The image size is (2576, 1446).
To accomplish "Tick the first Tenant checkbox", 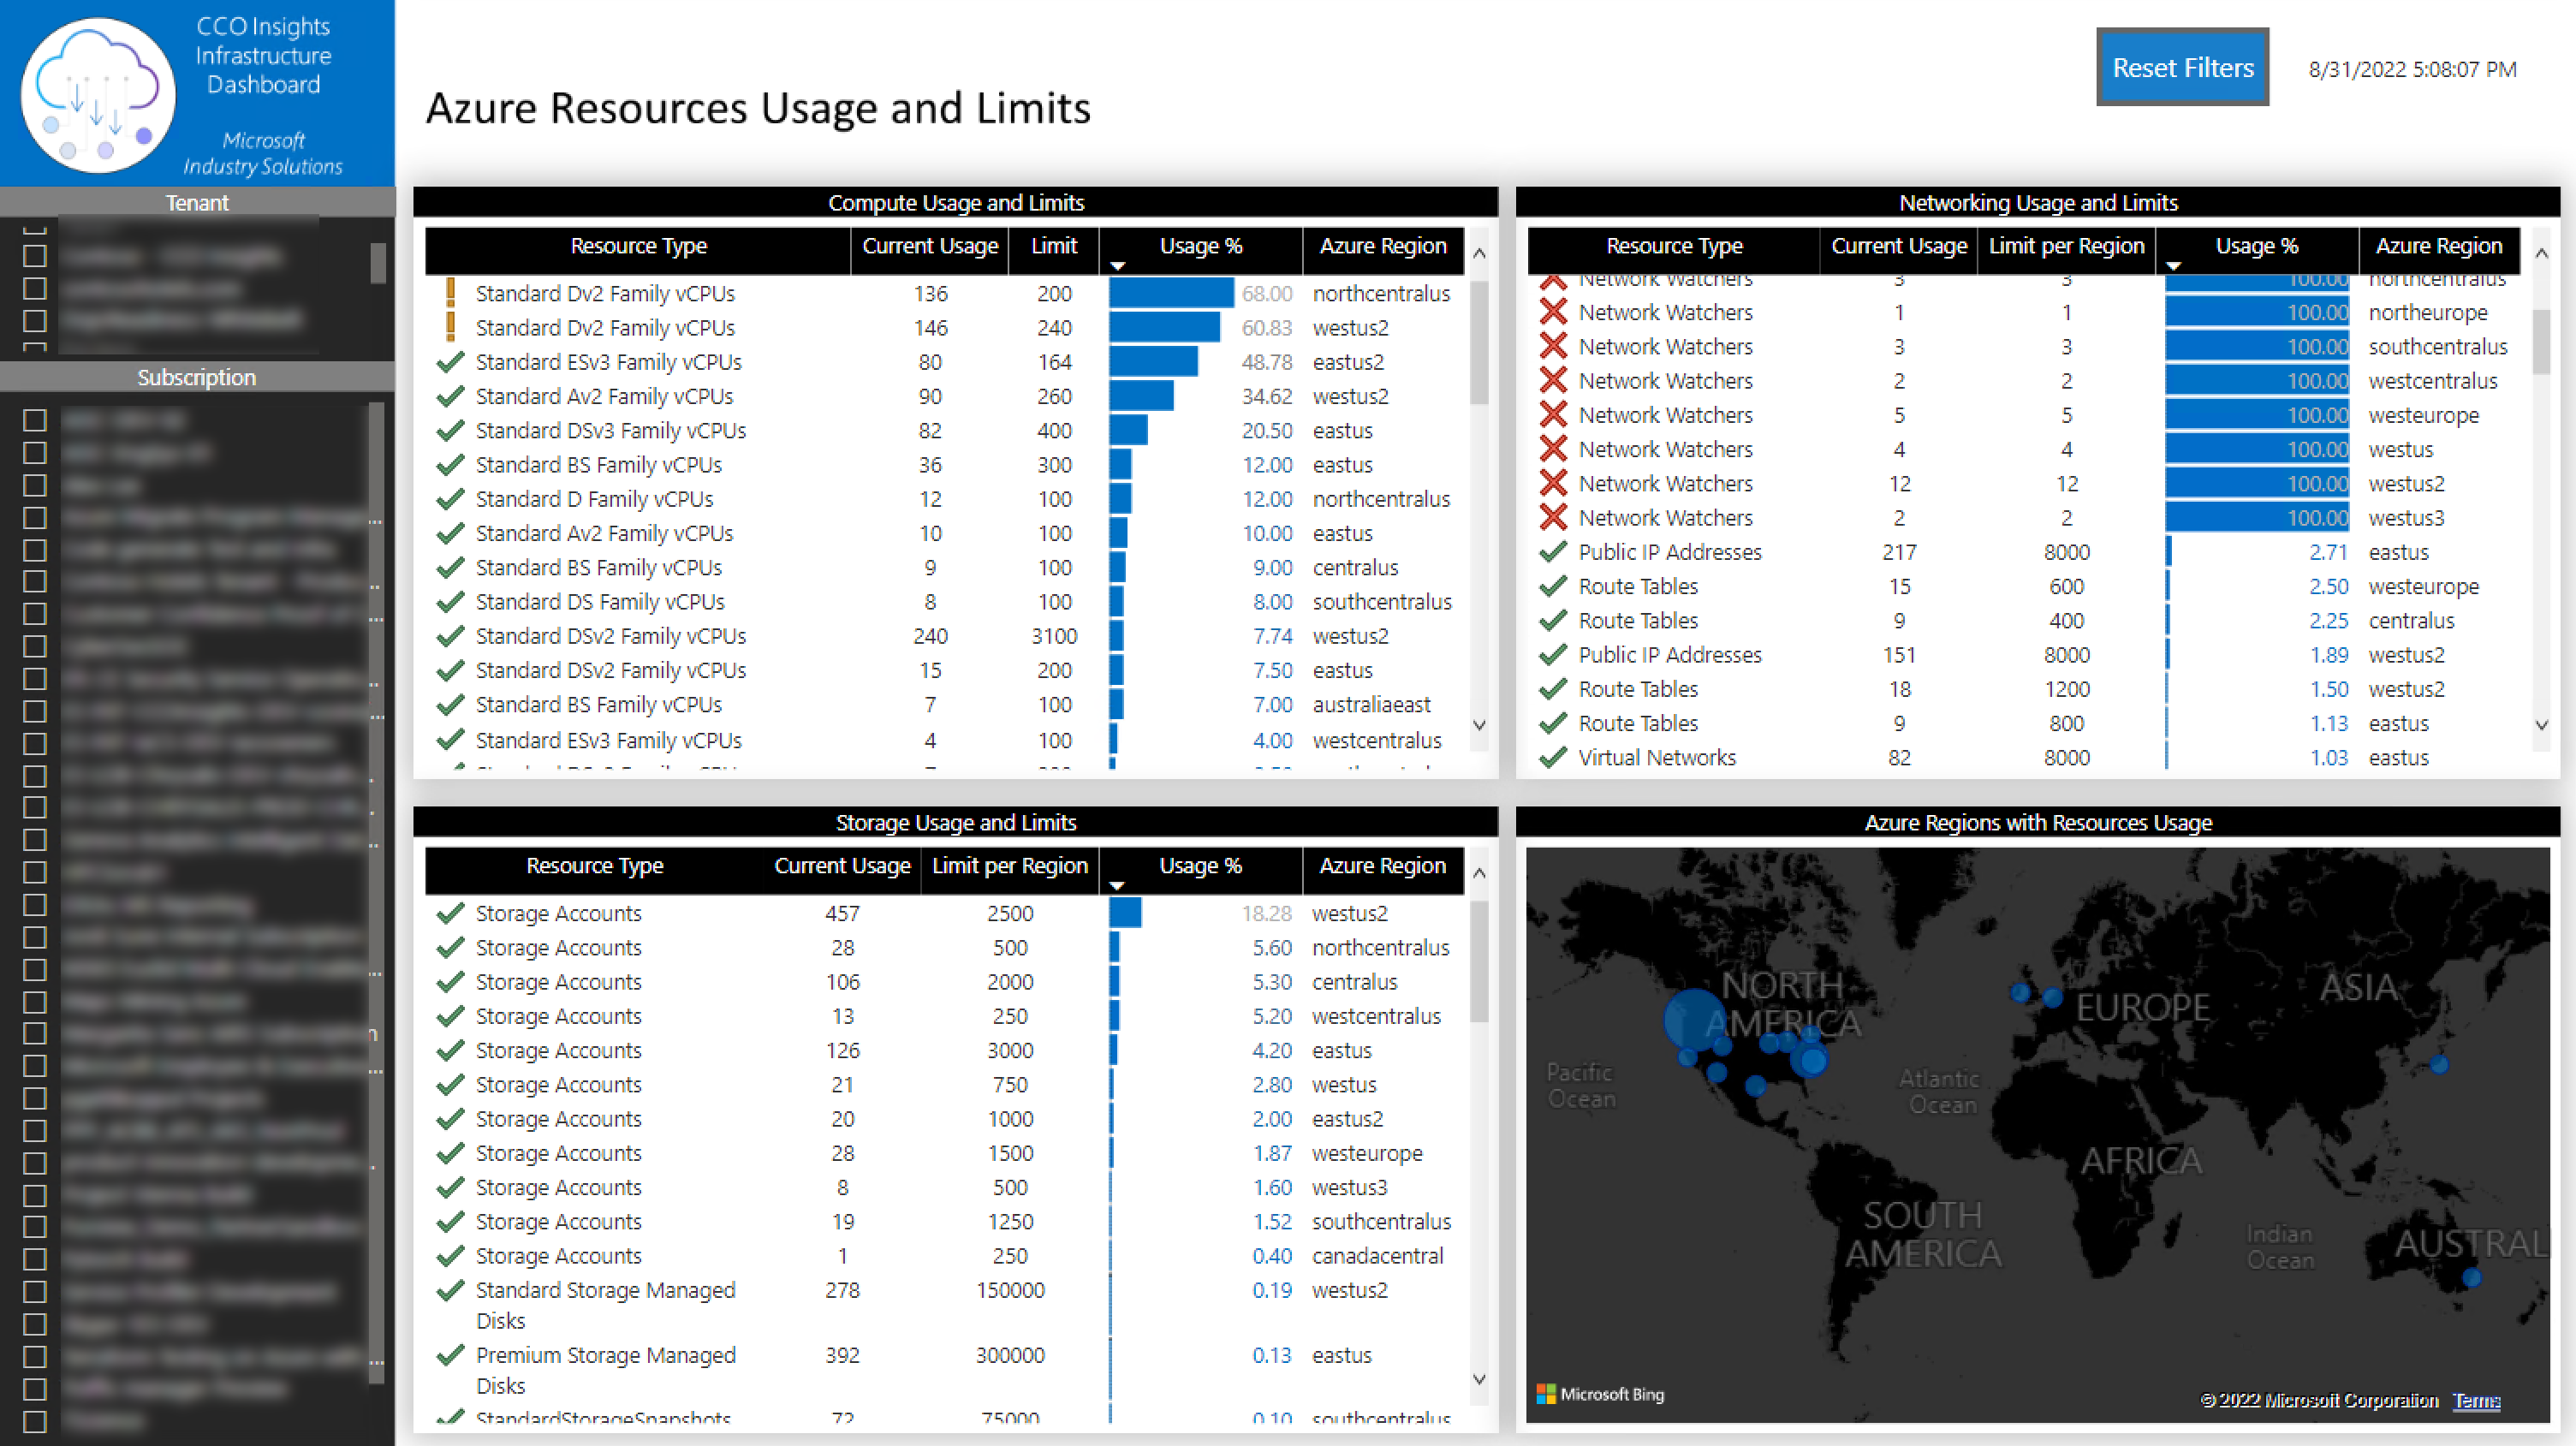I will pyautogui.click(x=35, y=255).
